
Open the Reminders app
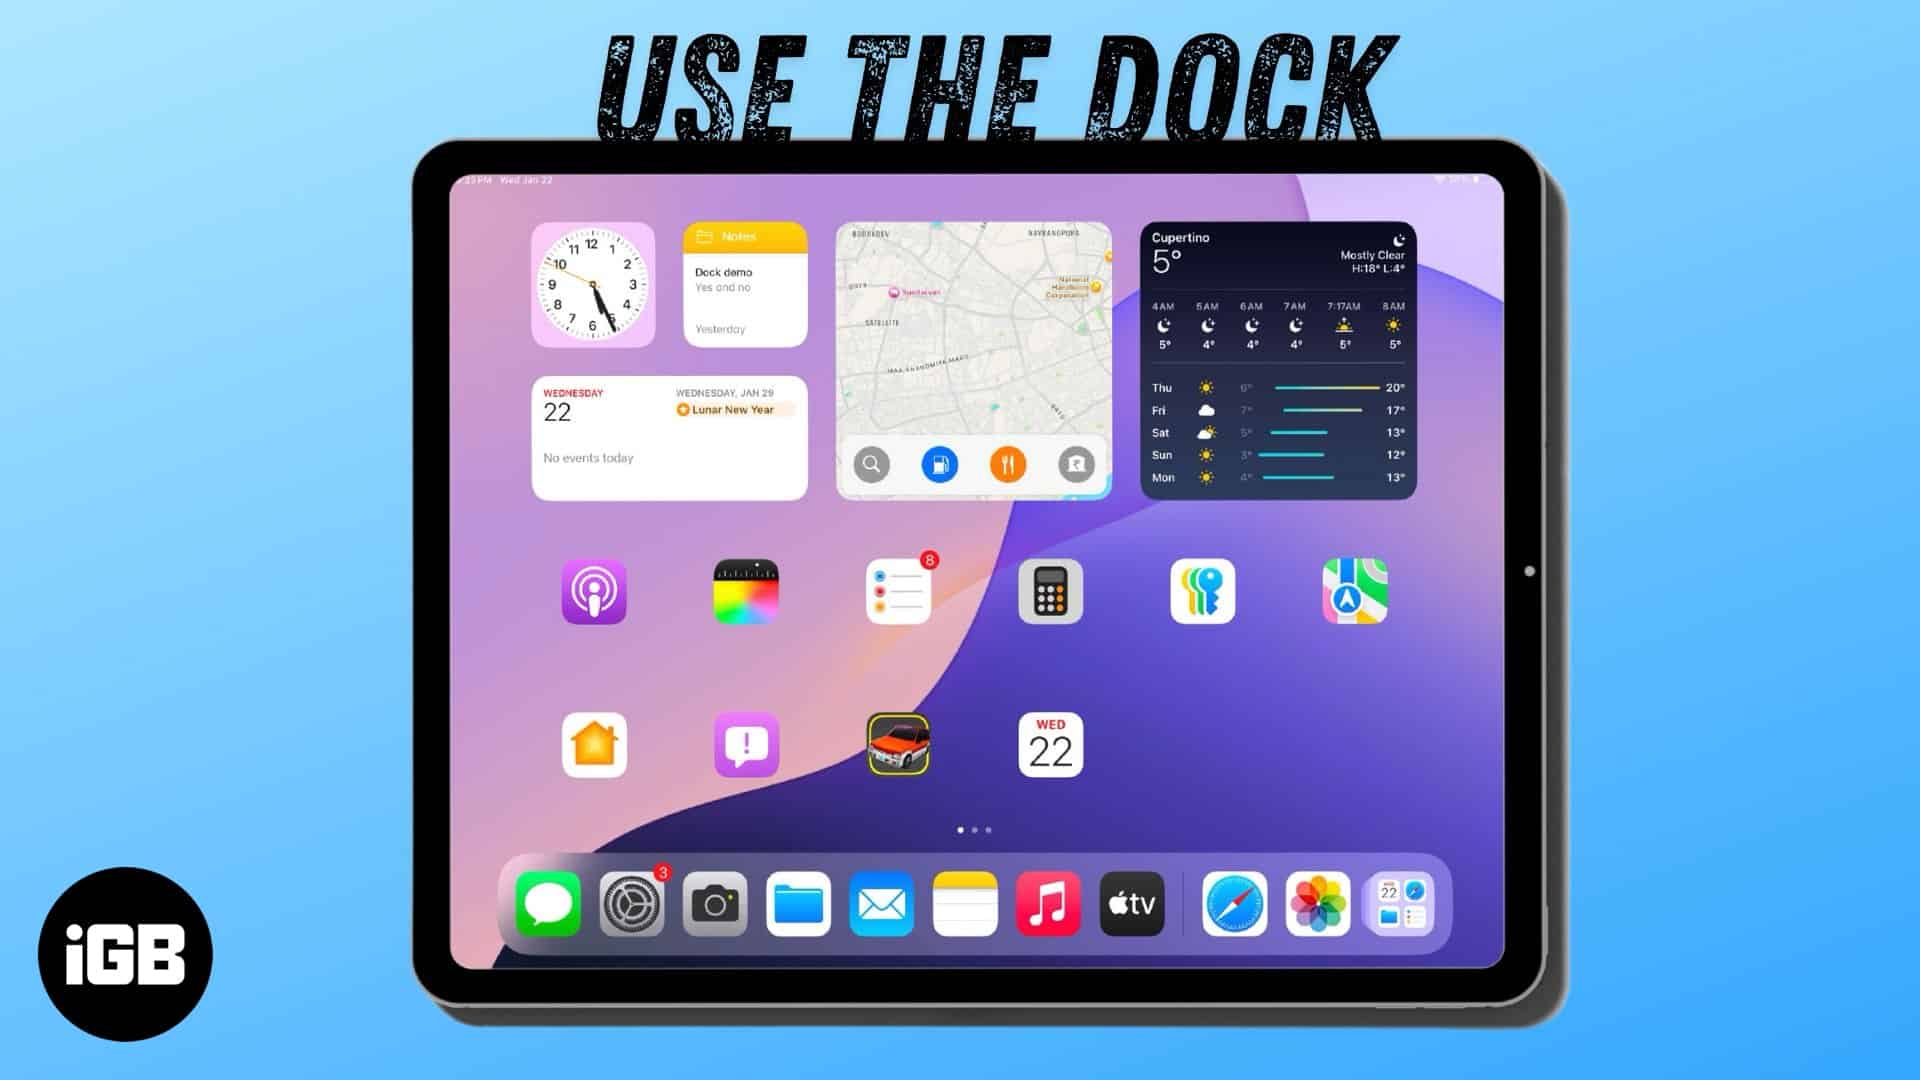[x=898, y=592]
